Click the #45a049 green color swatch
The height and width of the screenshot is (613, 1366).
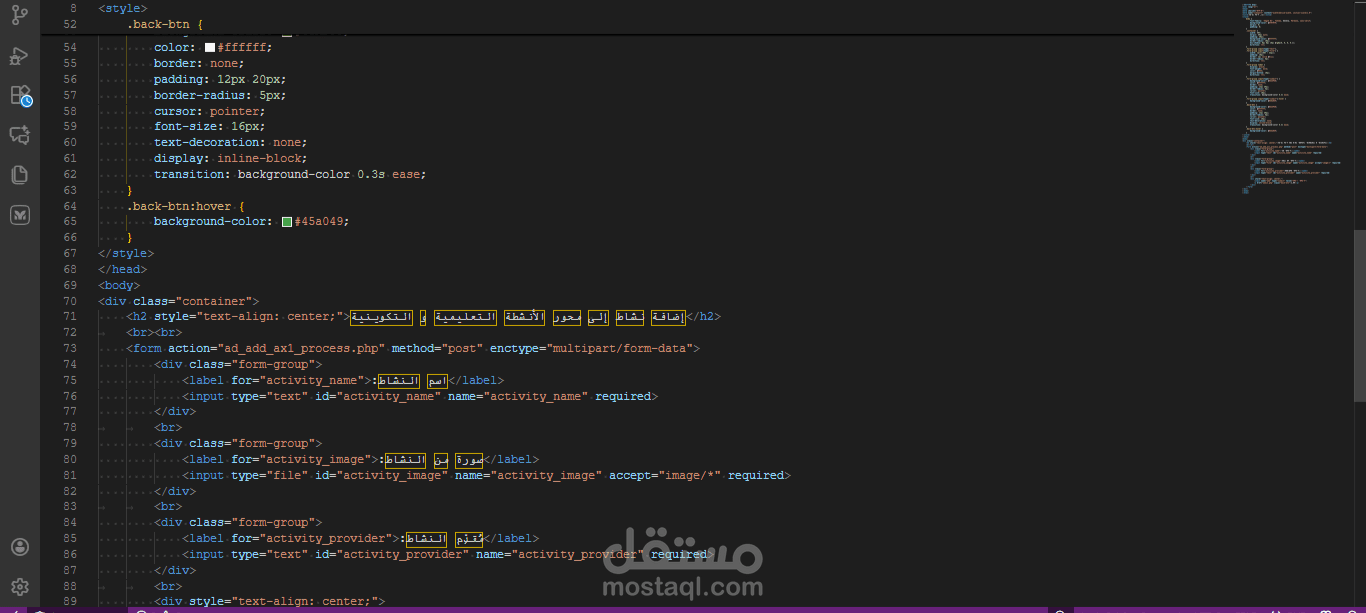click(287, 222)
